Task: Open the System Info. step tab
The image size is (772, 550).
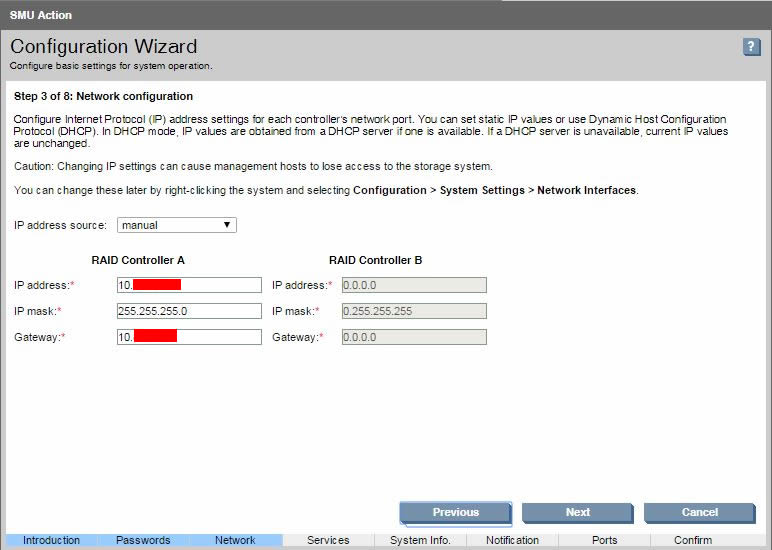Action: coord(420,540)
